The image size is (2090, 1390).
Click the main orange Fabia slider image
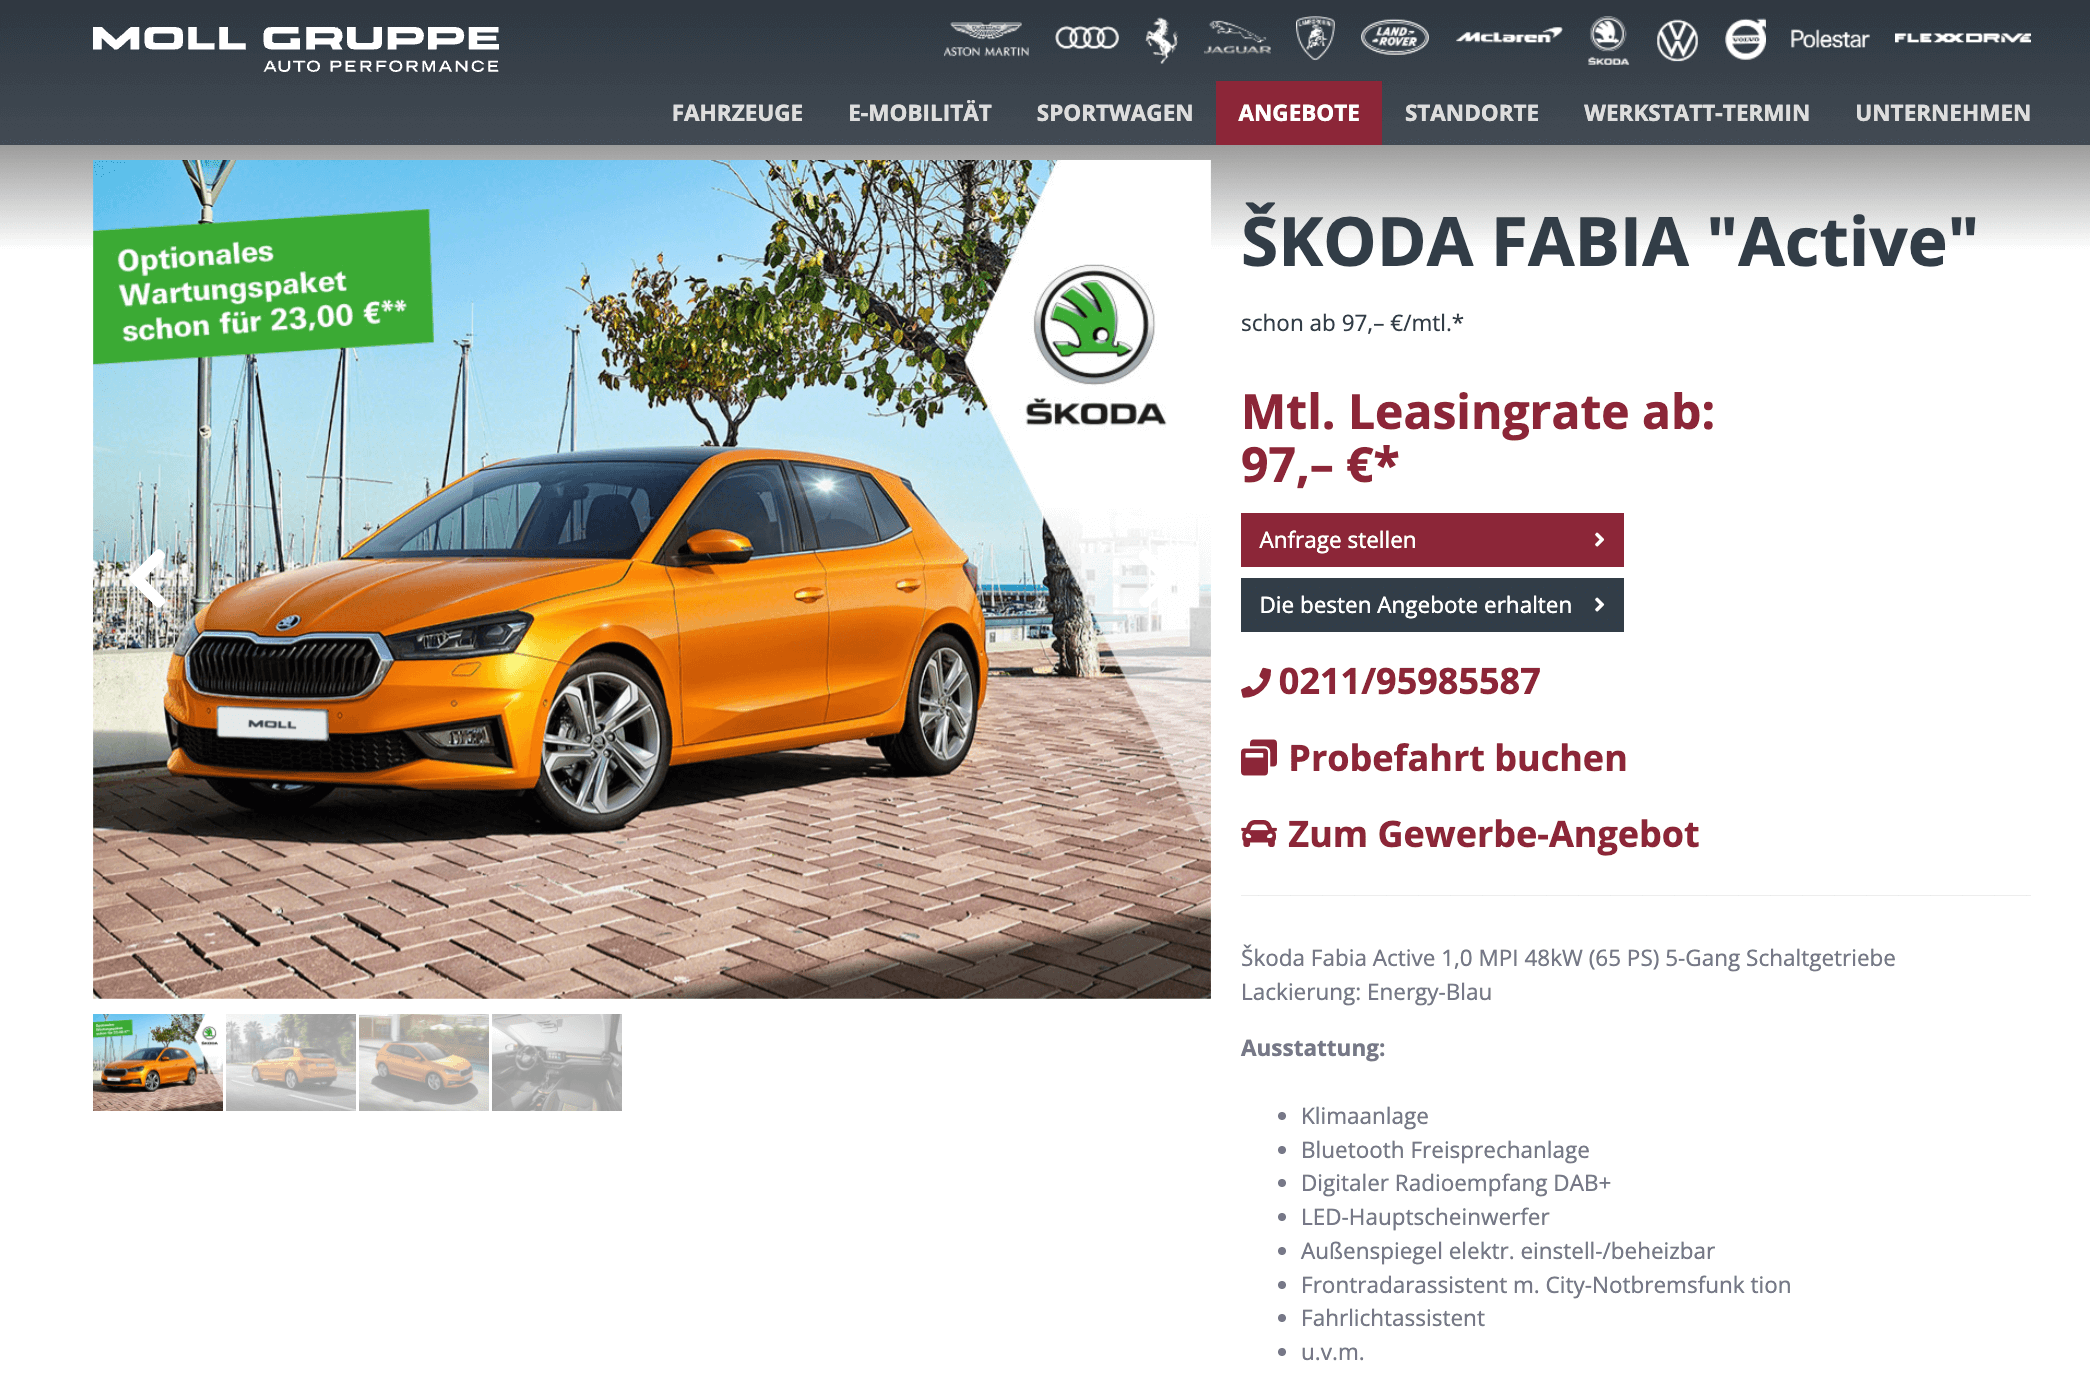point(652,579)
